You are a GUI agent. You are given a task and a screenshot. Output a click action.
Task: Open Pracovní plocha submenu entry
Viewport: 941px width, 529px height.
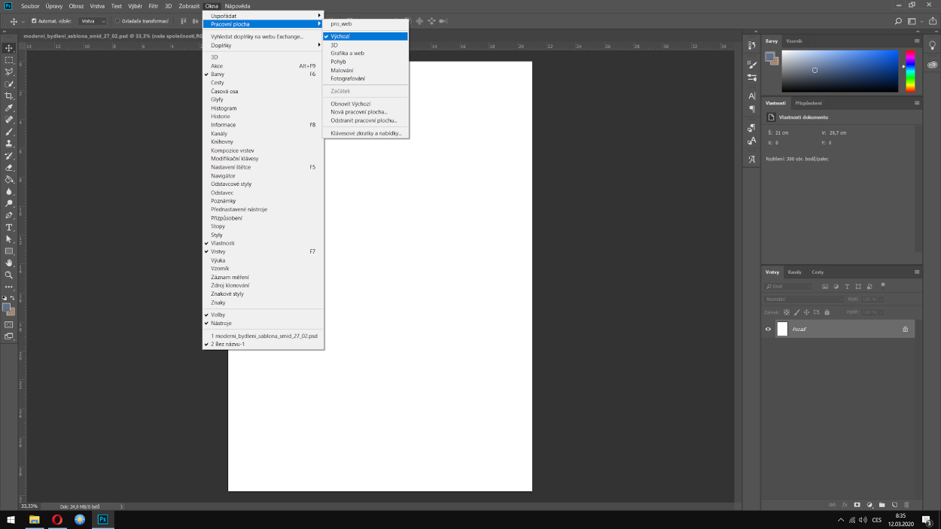pos(263,24)
